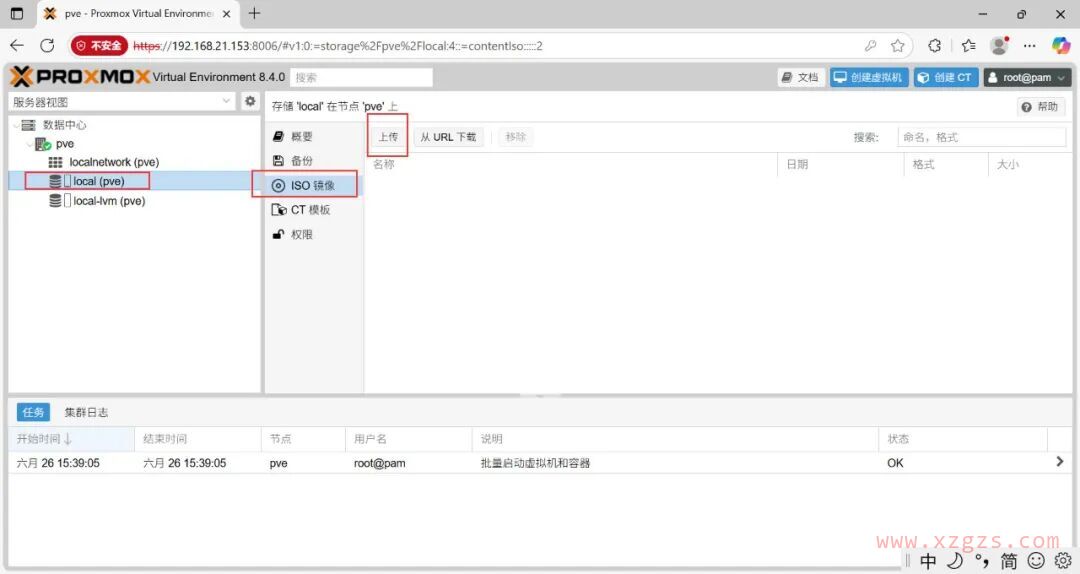Click 从 URL 下载 button

447,137
